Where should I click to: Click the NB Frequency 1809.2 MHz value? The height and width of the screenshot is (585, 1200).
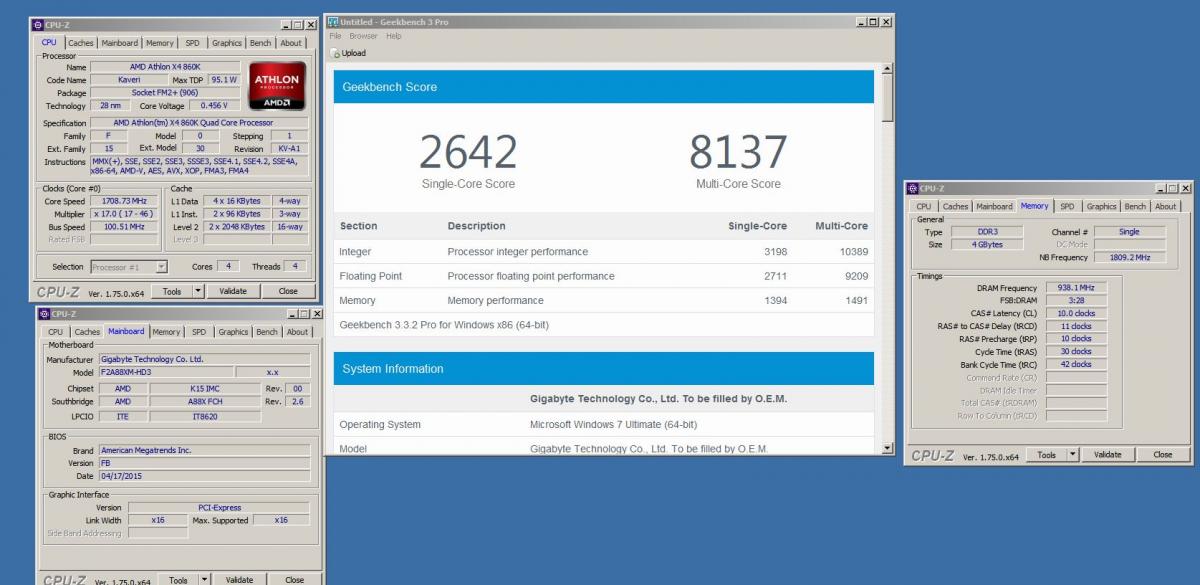pos(1129,257)
